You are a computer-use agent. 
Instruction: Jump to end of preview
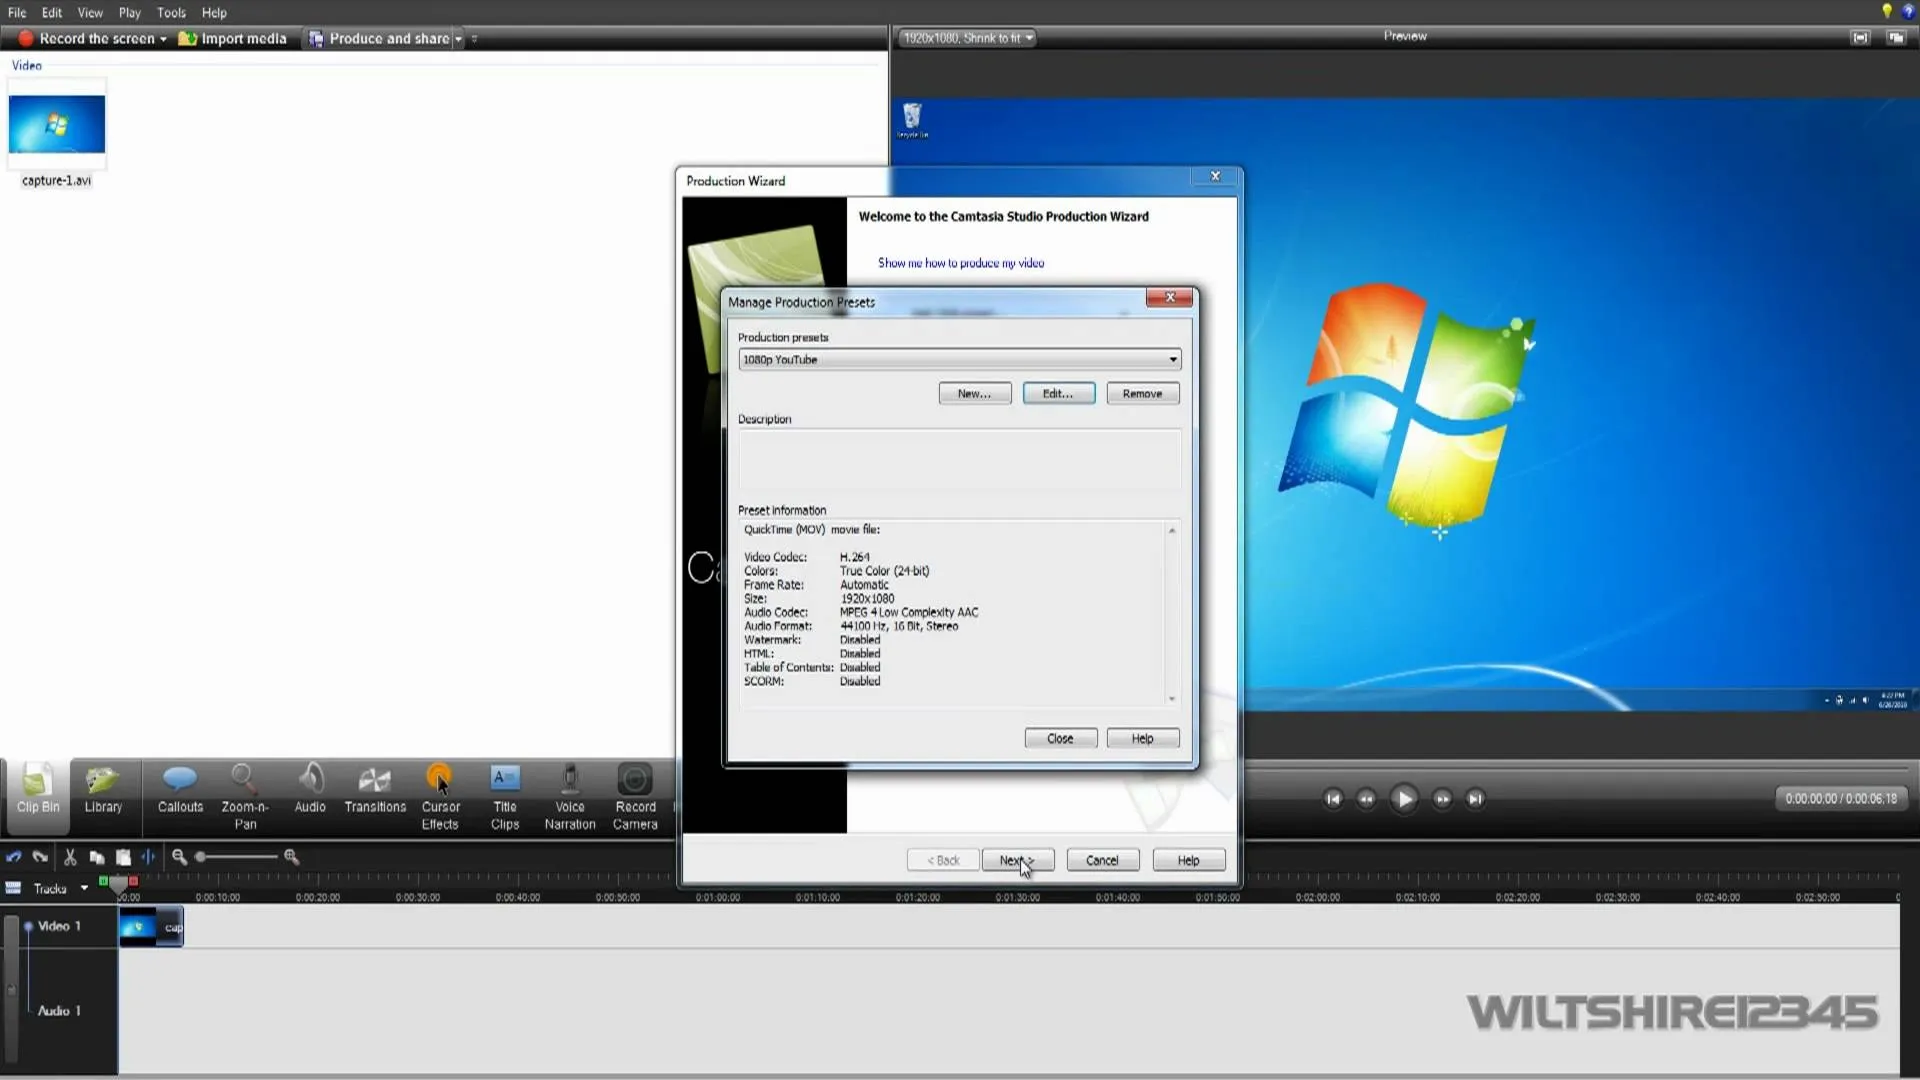pyautogui.click(x=1475, y=799)
